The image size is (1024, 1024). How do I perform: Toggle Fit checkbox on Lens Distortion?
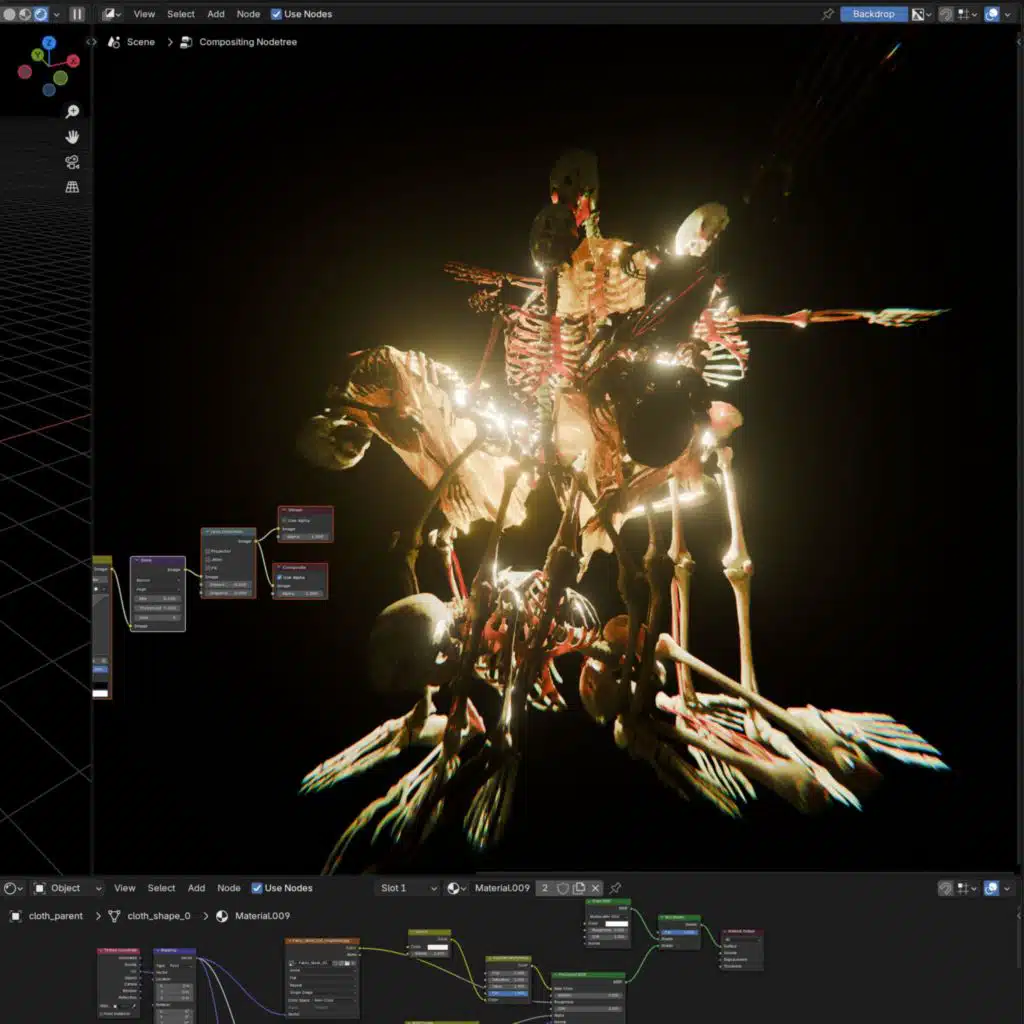pos(208,568)
